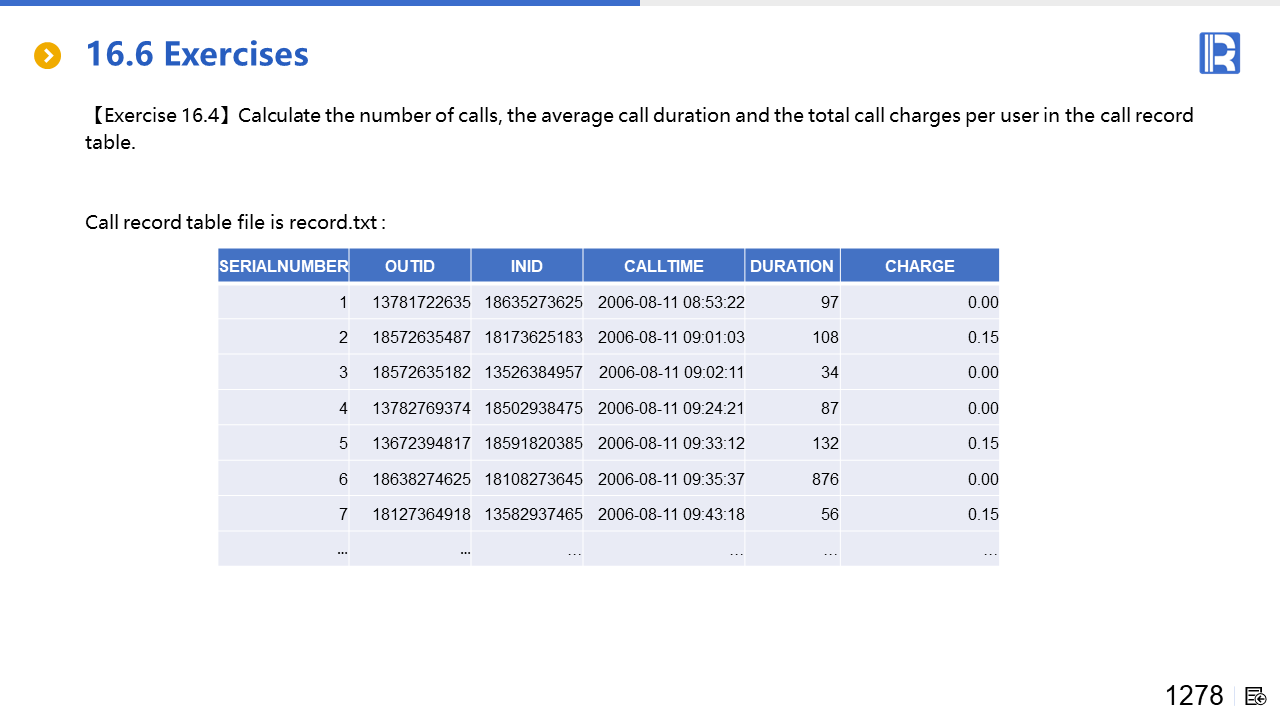The height and width of the screenshot is (720, 1280).
Task: Click the slide number 1278
Action: (1194, 696)
